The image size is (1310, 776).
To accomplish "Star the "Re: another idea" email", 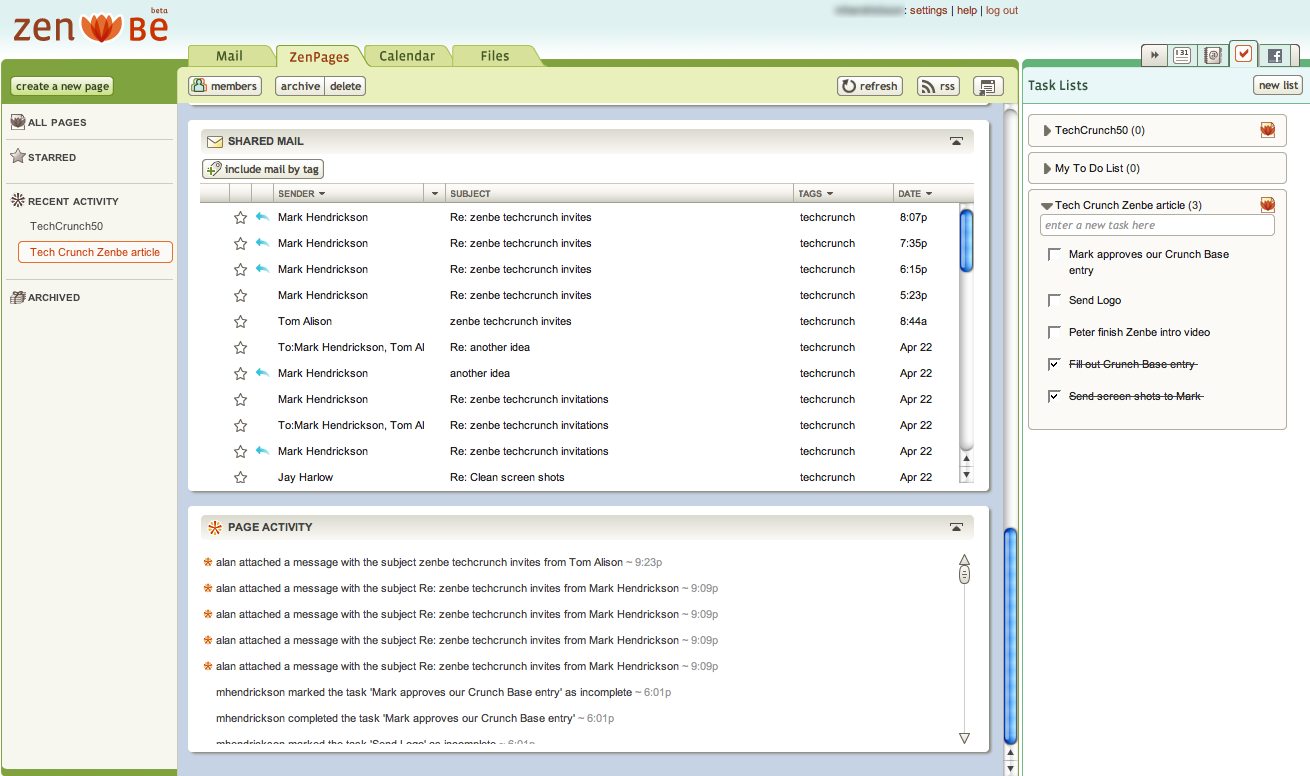I will tap(240, 347).
